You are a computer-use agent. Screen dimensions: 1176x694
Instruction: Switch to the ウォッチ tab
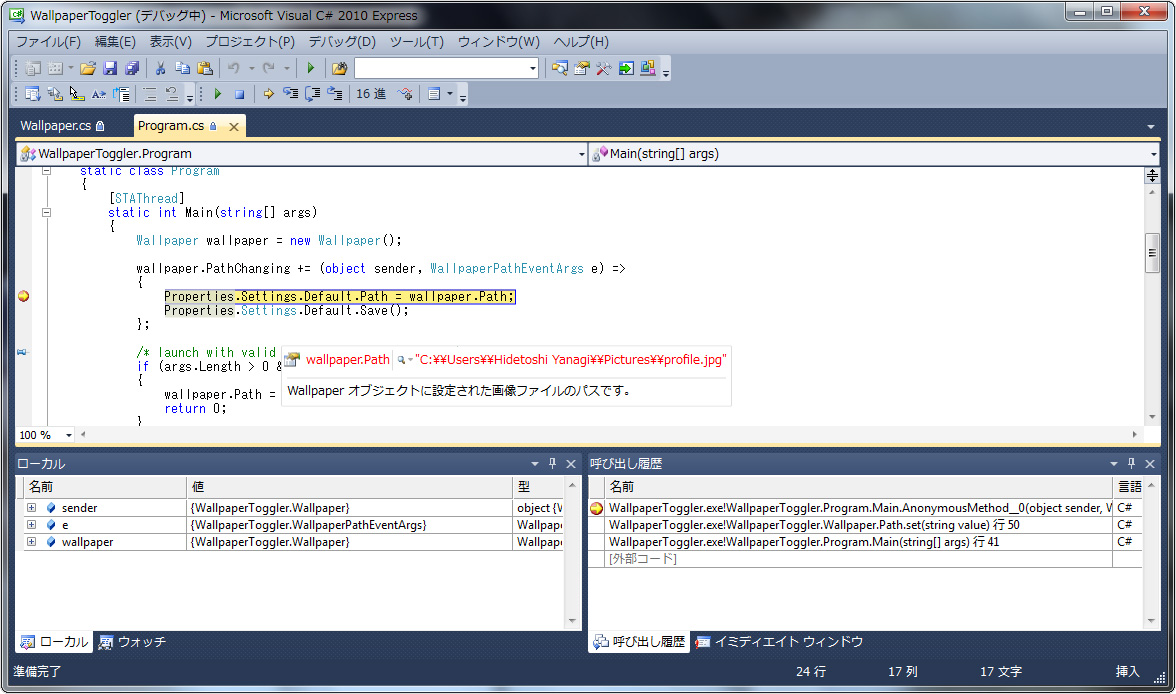tap(132, 642)
